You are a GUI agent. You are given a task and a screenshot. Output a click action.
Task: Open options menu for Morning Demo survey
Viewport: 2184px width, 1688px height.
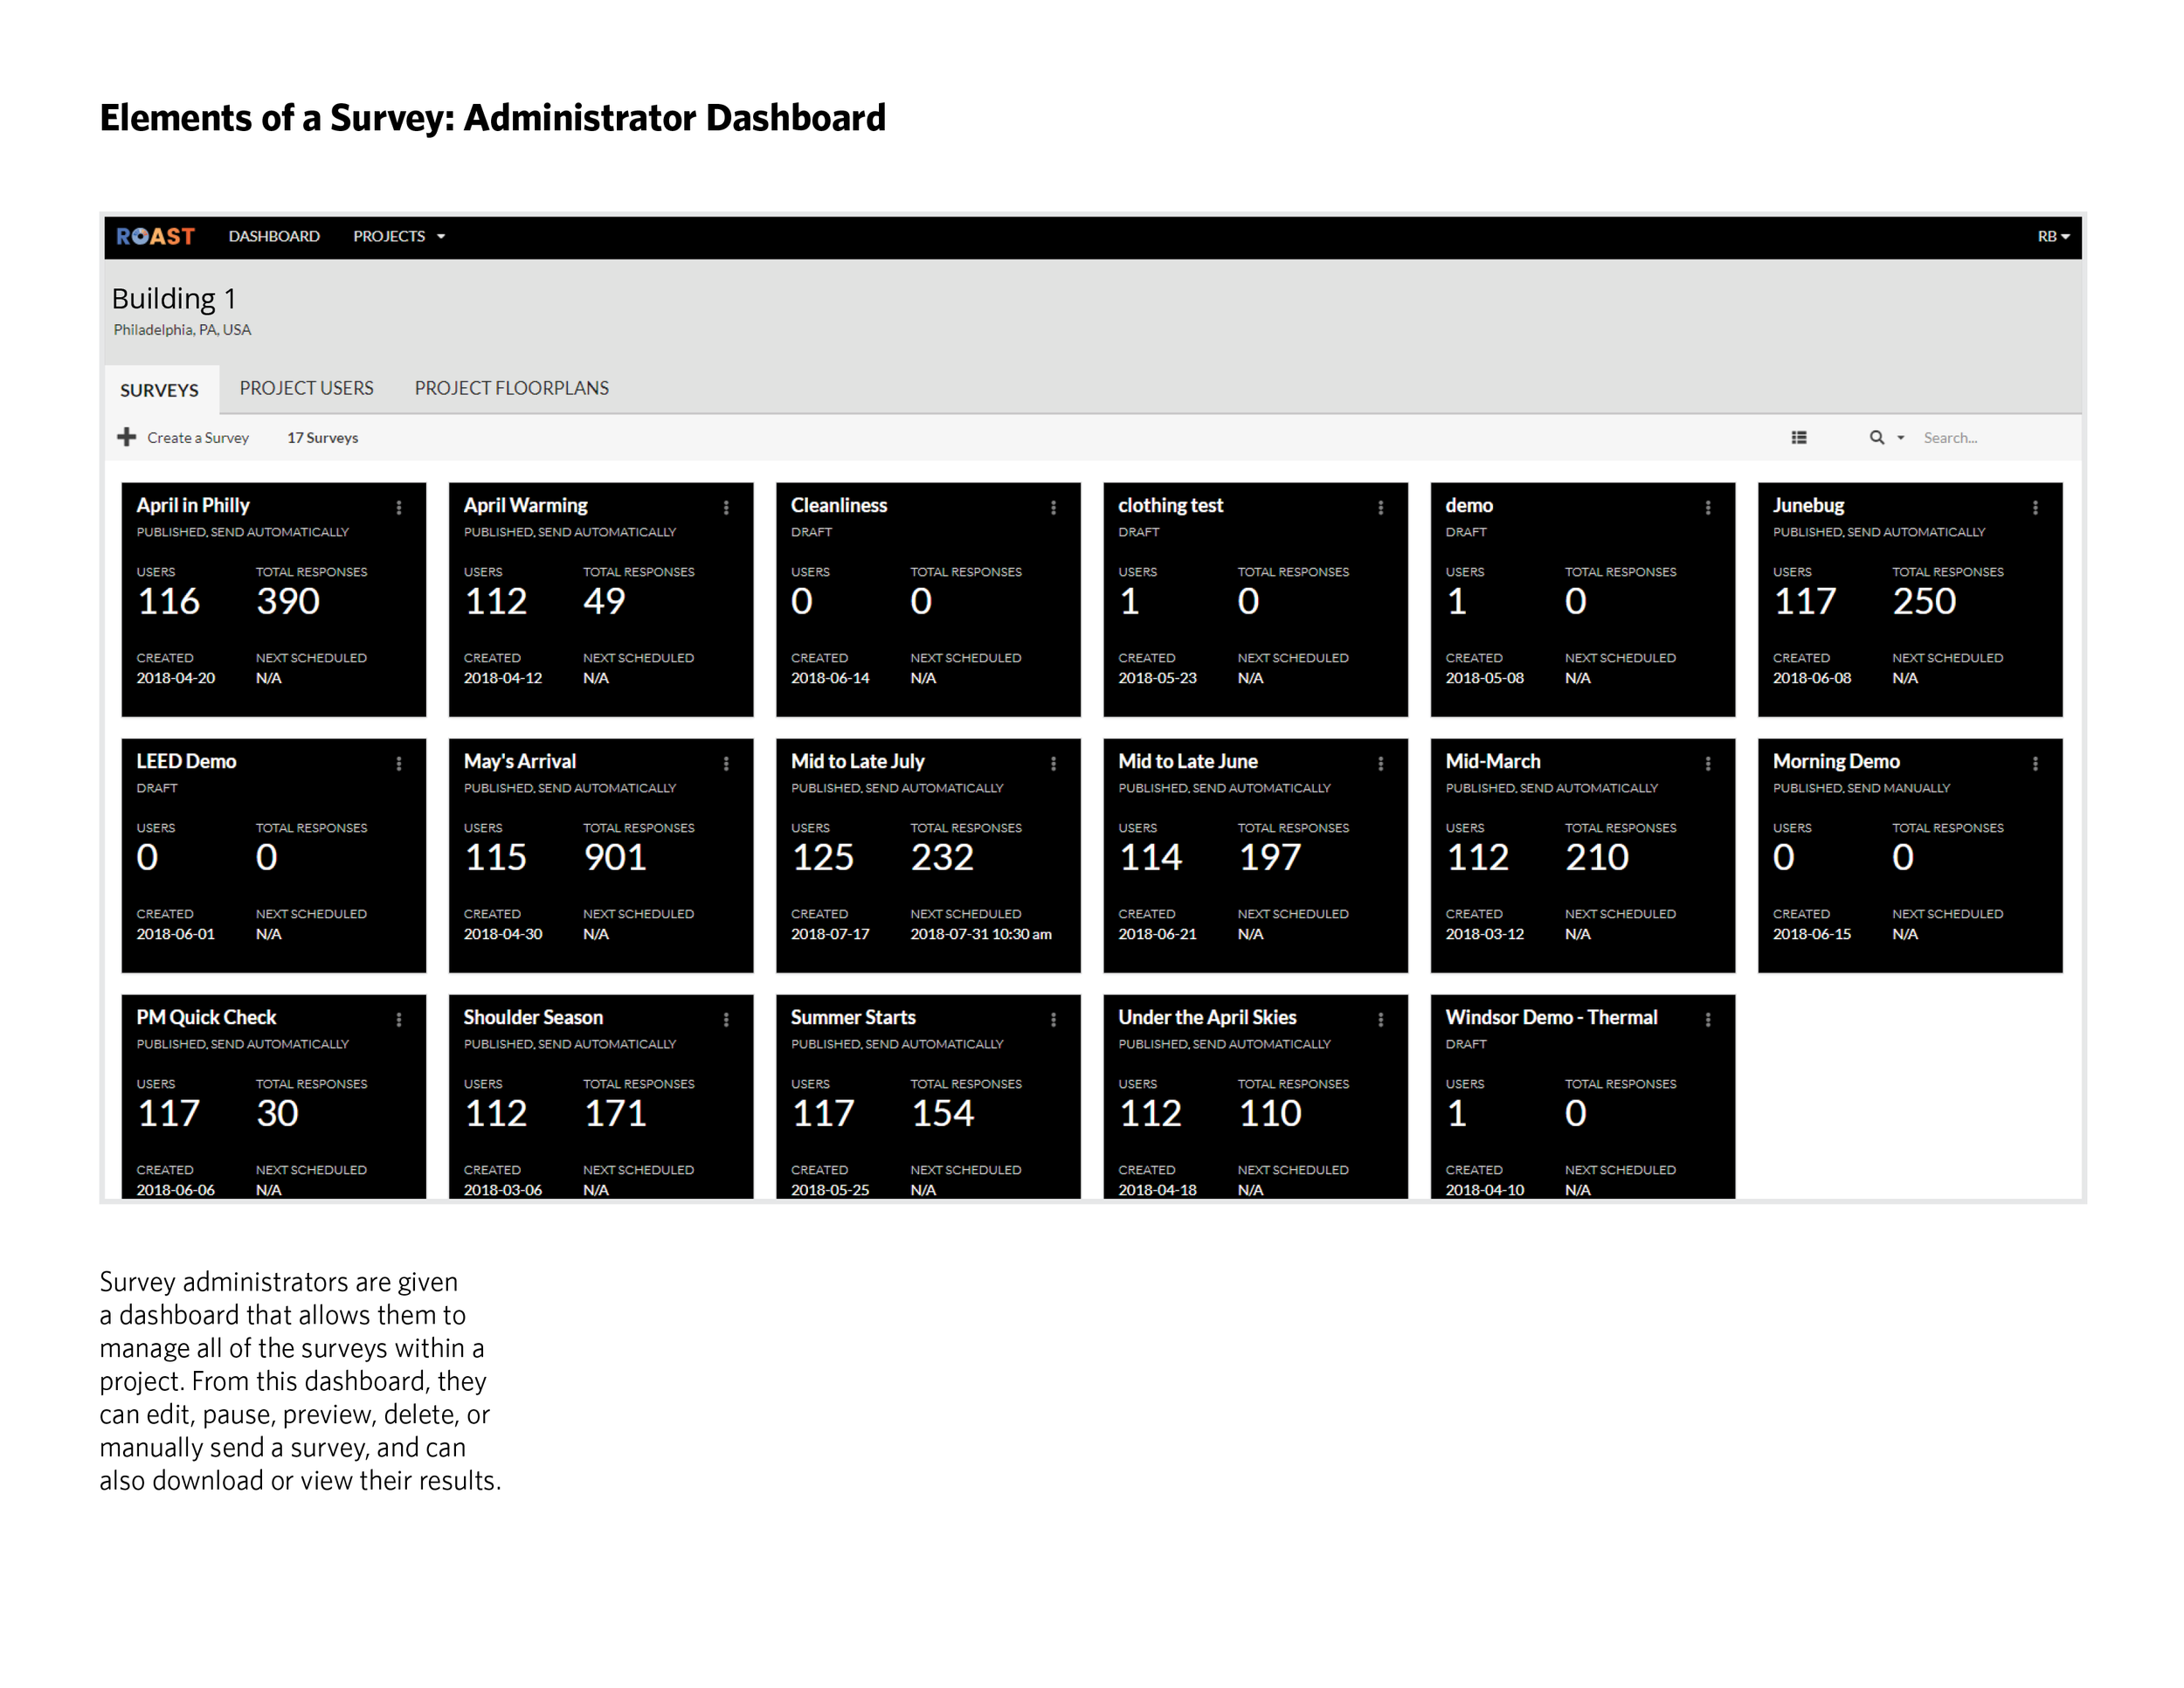point(2035,764)
